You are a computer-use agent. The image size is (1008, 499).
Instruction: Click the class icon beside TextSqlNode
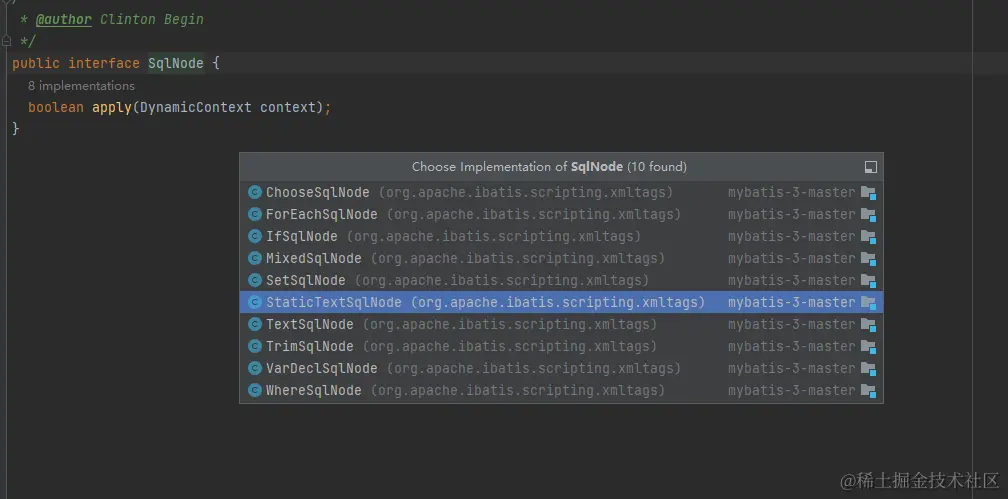(255, 325)
